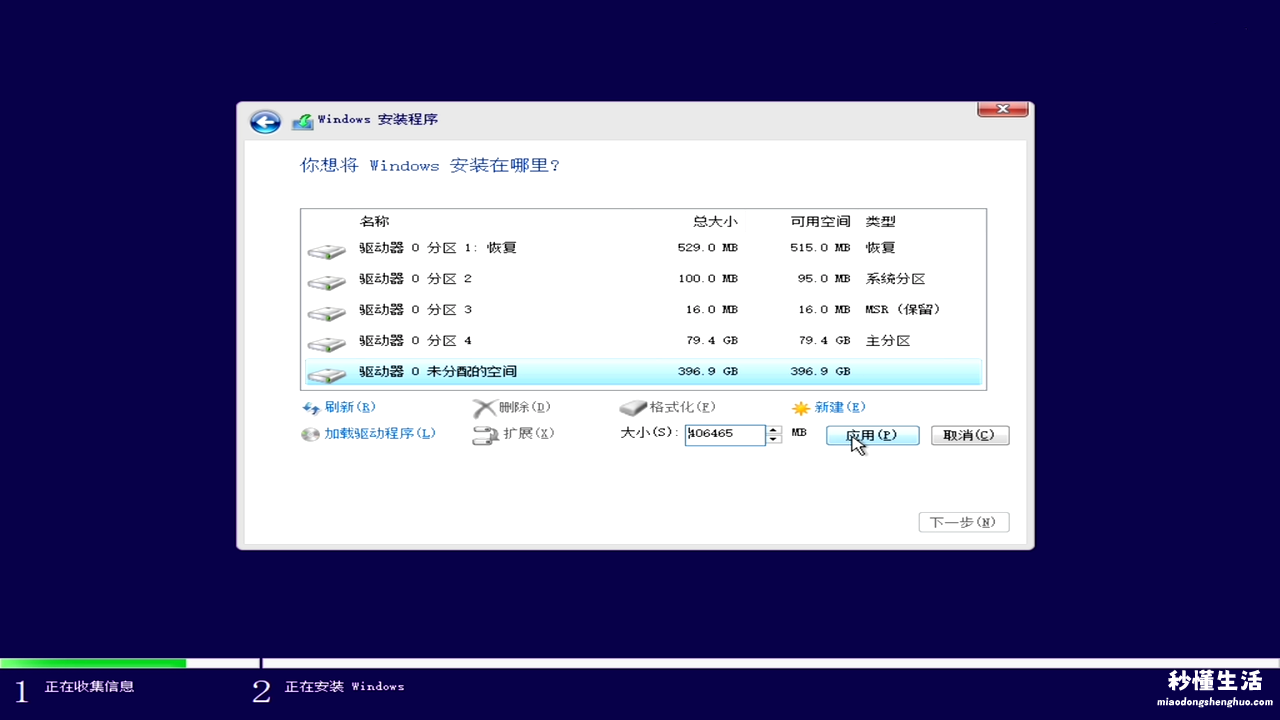Click the size field containing 406465

tap(725, 434)
